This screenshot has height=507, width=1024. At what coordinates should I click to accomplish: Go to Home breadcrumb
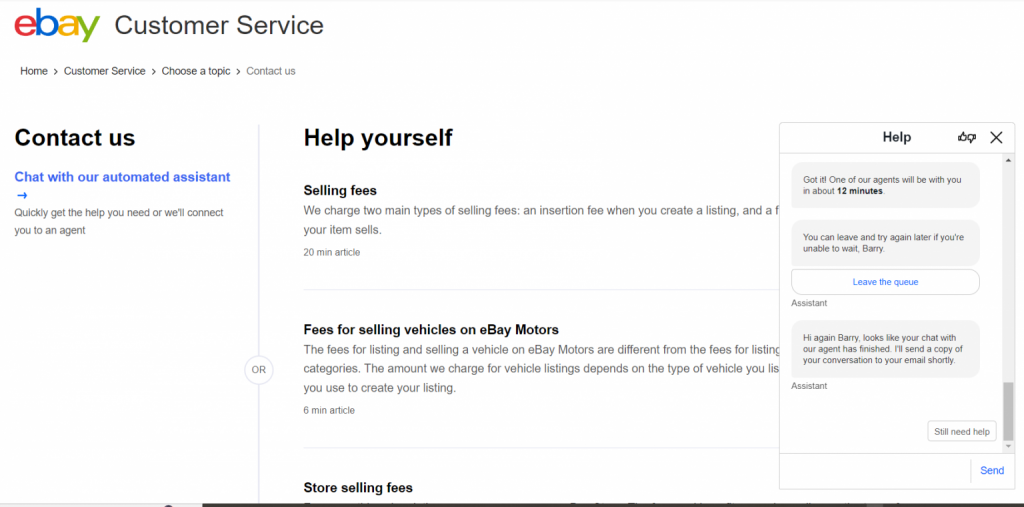(x=34, y=71)
